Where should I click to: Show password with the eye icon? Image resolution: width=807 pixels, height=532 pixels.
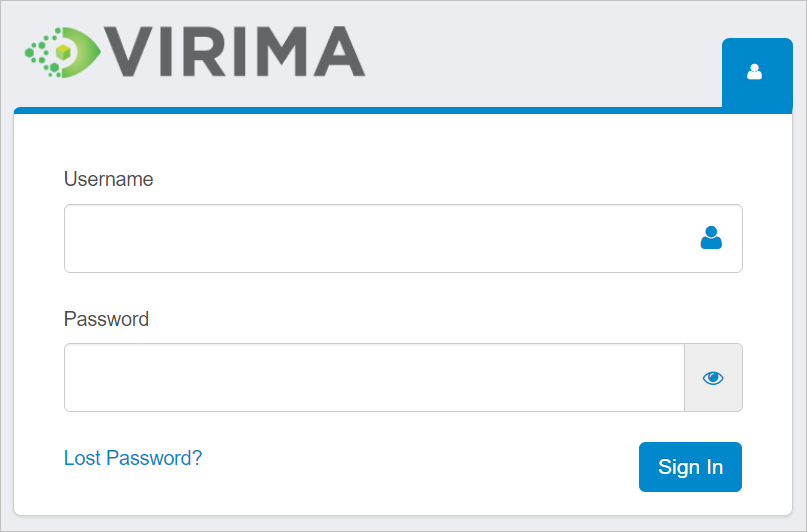click(713, 378)
